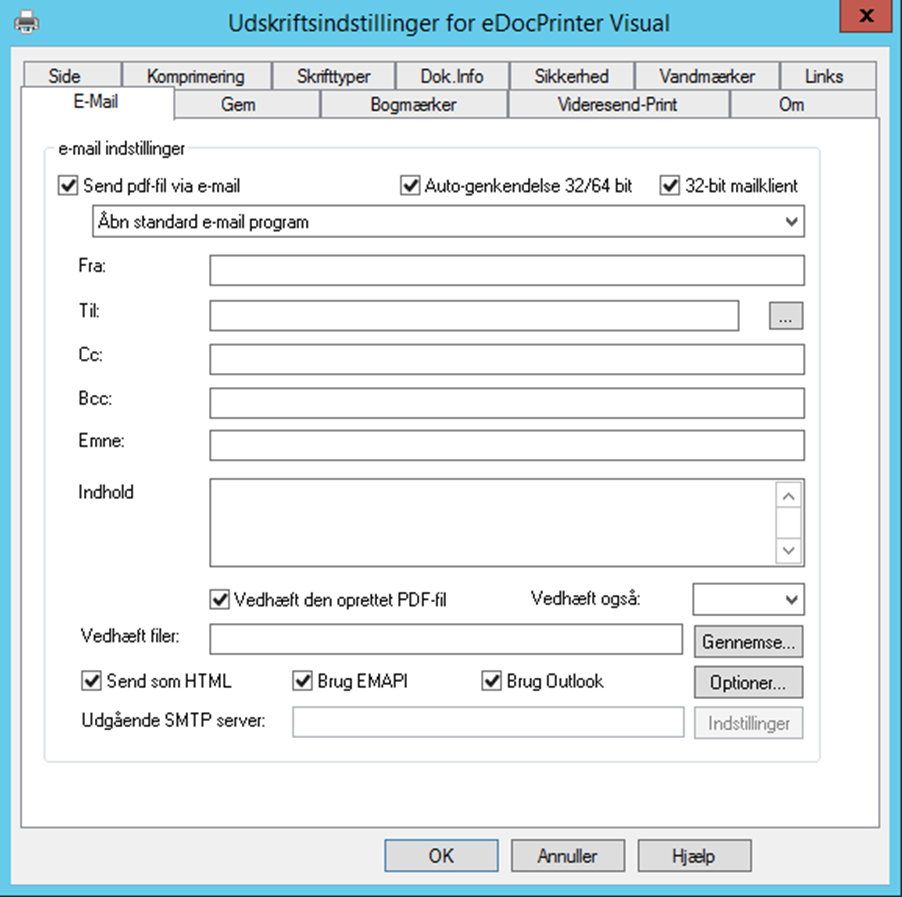This screenshot has width=902, height=897.
Task: Switch to the Skrifttyper tab
Action: 333,76
